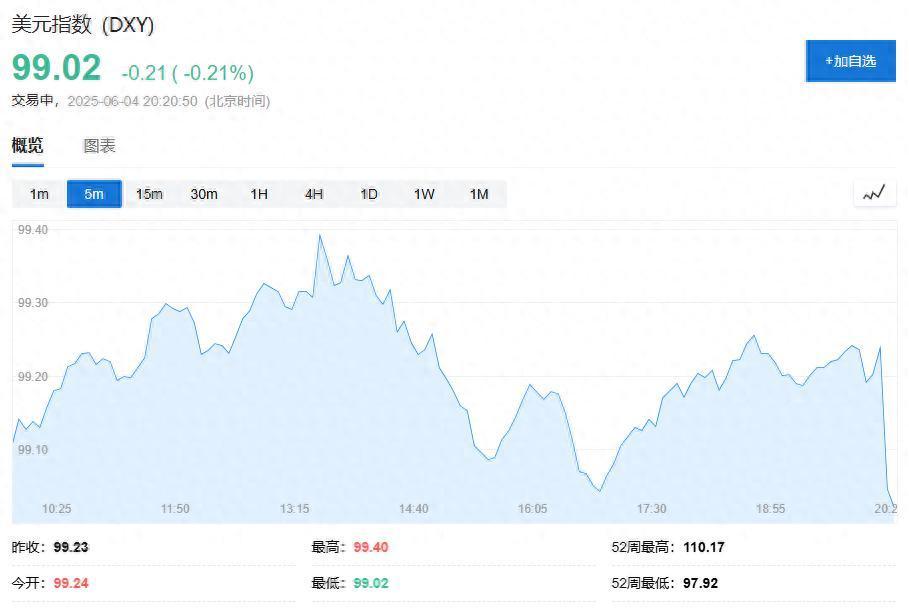
Task: Click the 99.20 y-axis label
Action: [x=33, y=377]
